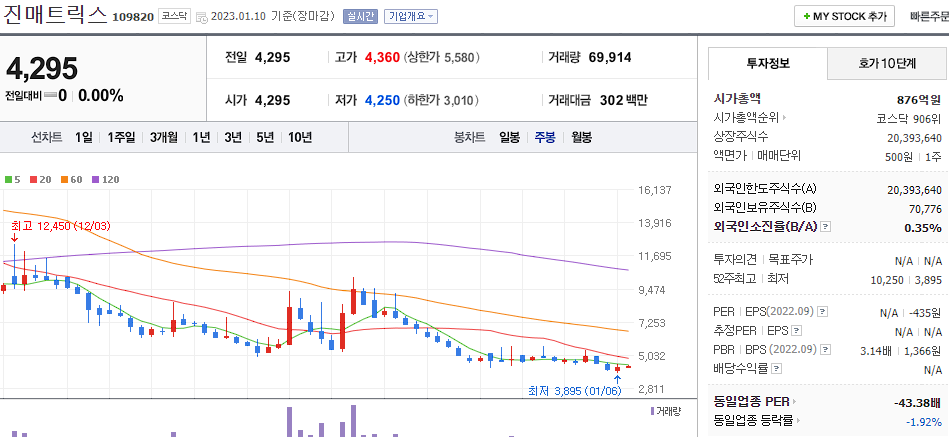Open help icon for 외국인소진율(B/A)
This screenshot has height=437, width=949.
(x=826, y=227)
